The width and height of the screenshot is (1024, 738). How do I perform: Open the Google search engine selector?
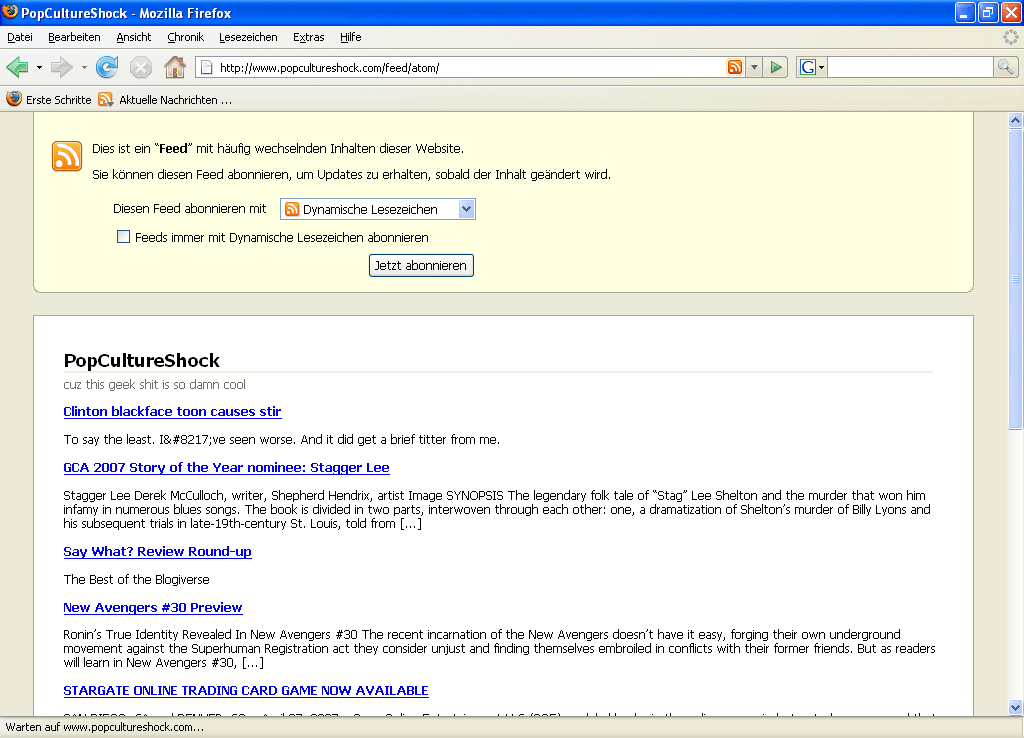click(812, 67)
